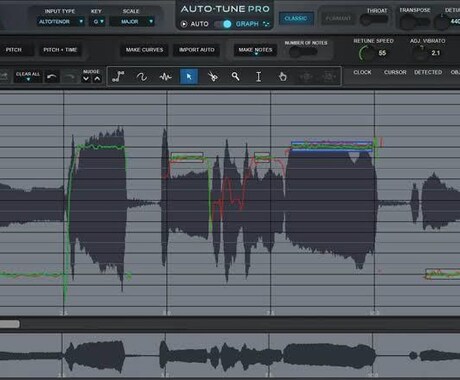
Task: Select the Arrow pointer tool
Action: [189, 77]
